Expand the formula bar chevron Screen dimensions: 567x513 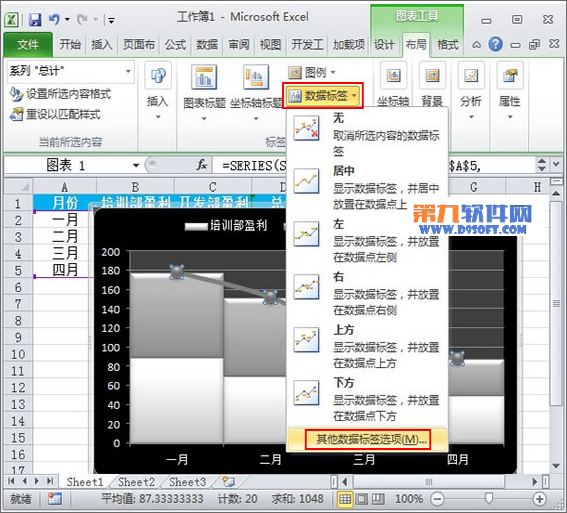tap(556, 165)
